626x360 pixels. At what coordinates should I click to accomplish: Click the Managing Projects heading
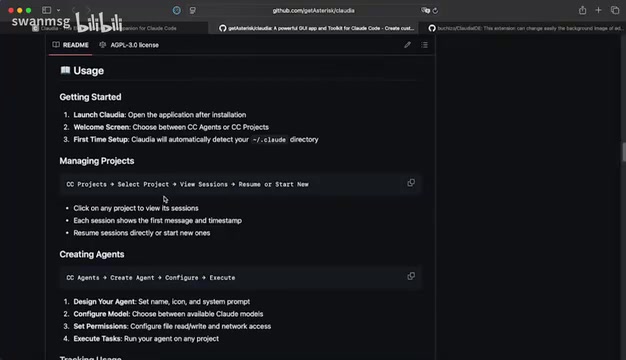click(x=97, y=161)
